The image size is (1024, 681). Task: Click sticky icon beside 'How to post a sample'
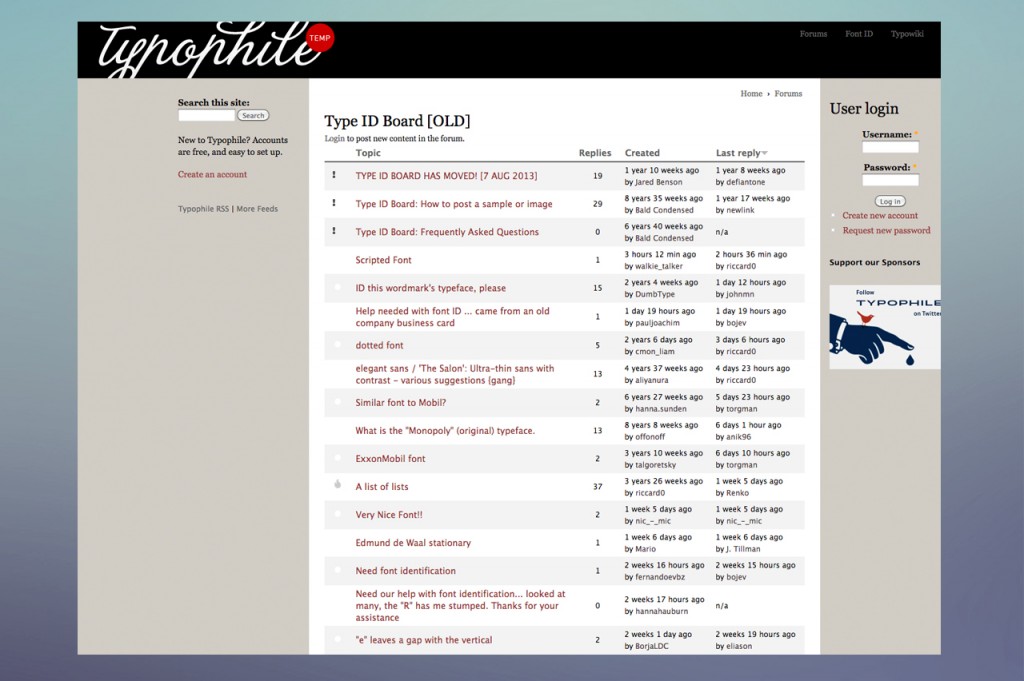(334, 203)
